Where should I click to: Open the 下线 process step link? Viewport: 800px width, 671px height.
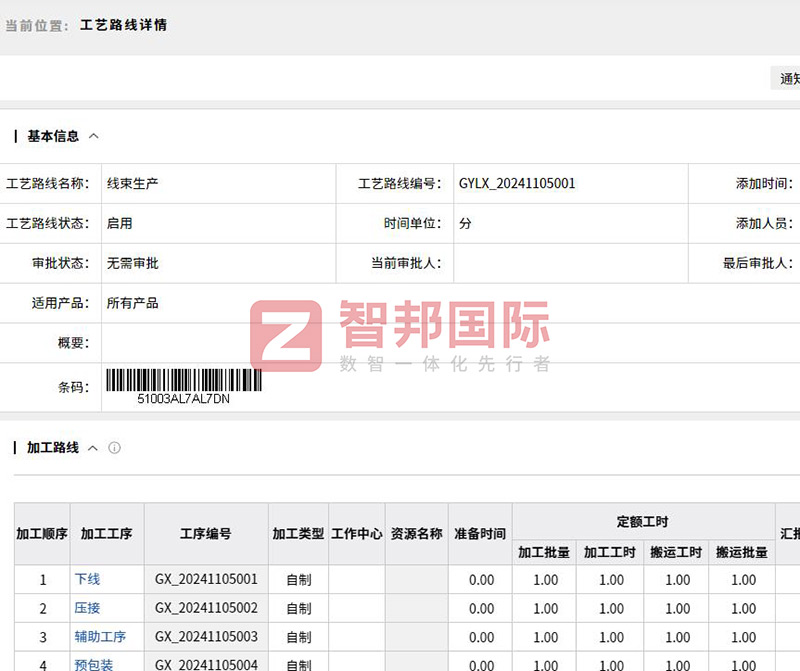tap(89, 580)
